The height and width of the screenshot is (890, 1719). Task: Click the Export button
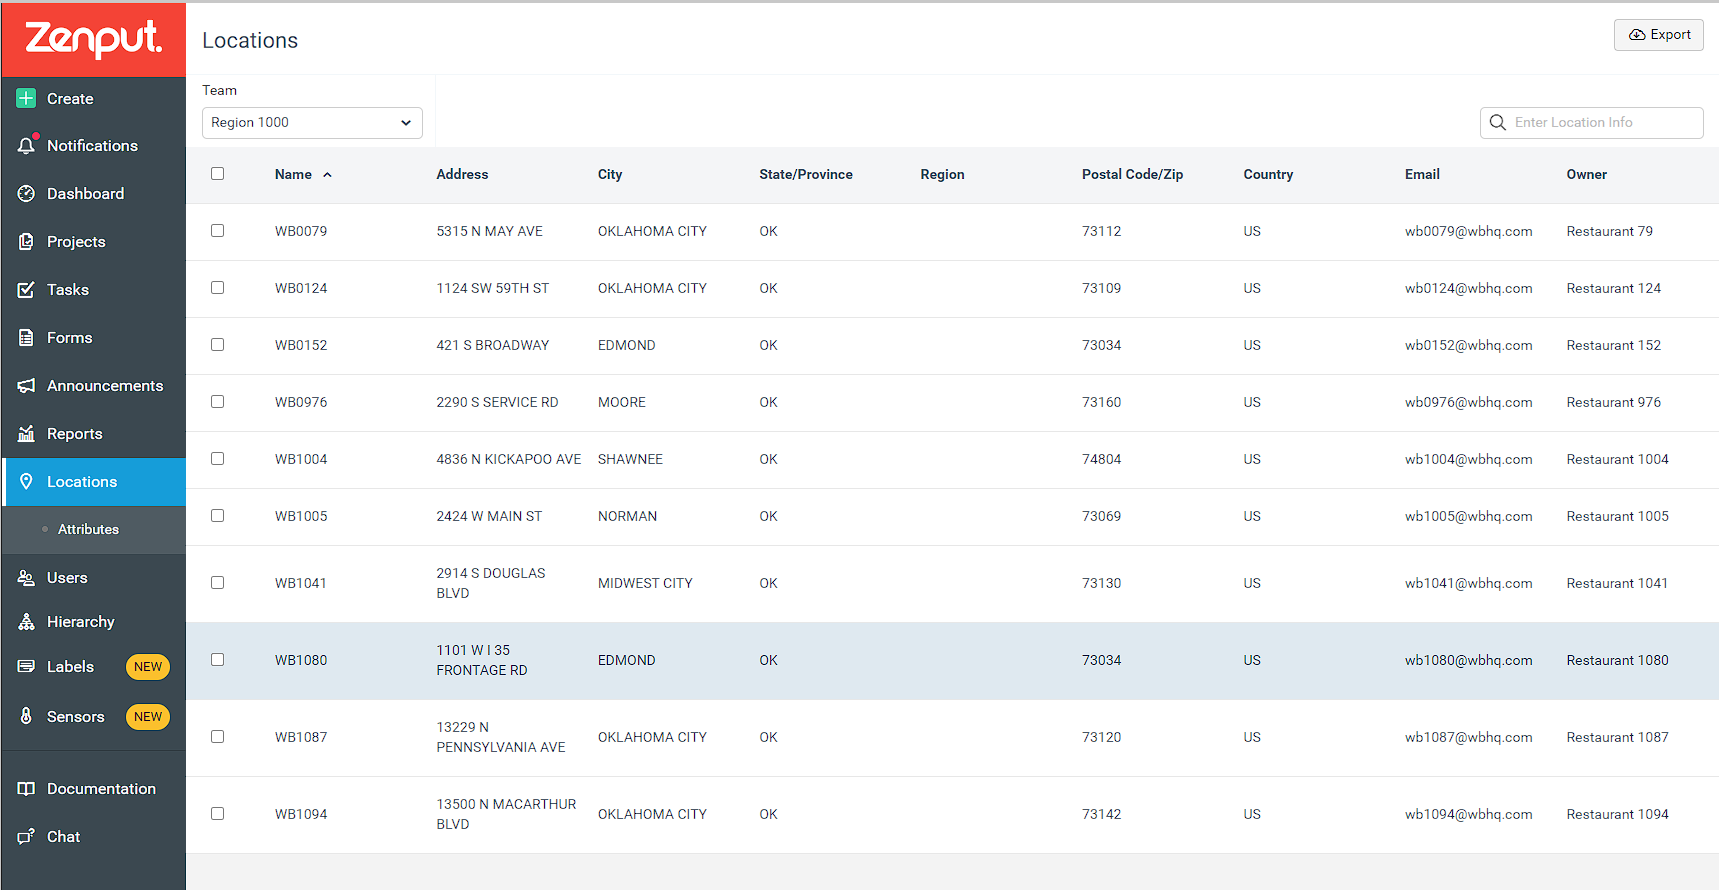pyautogui.click(x=1658, y=34)
